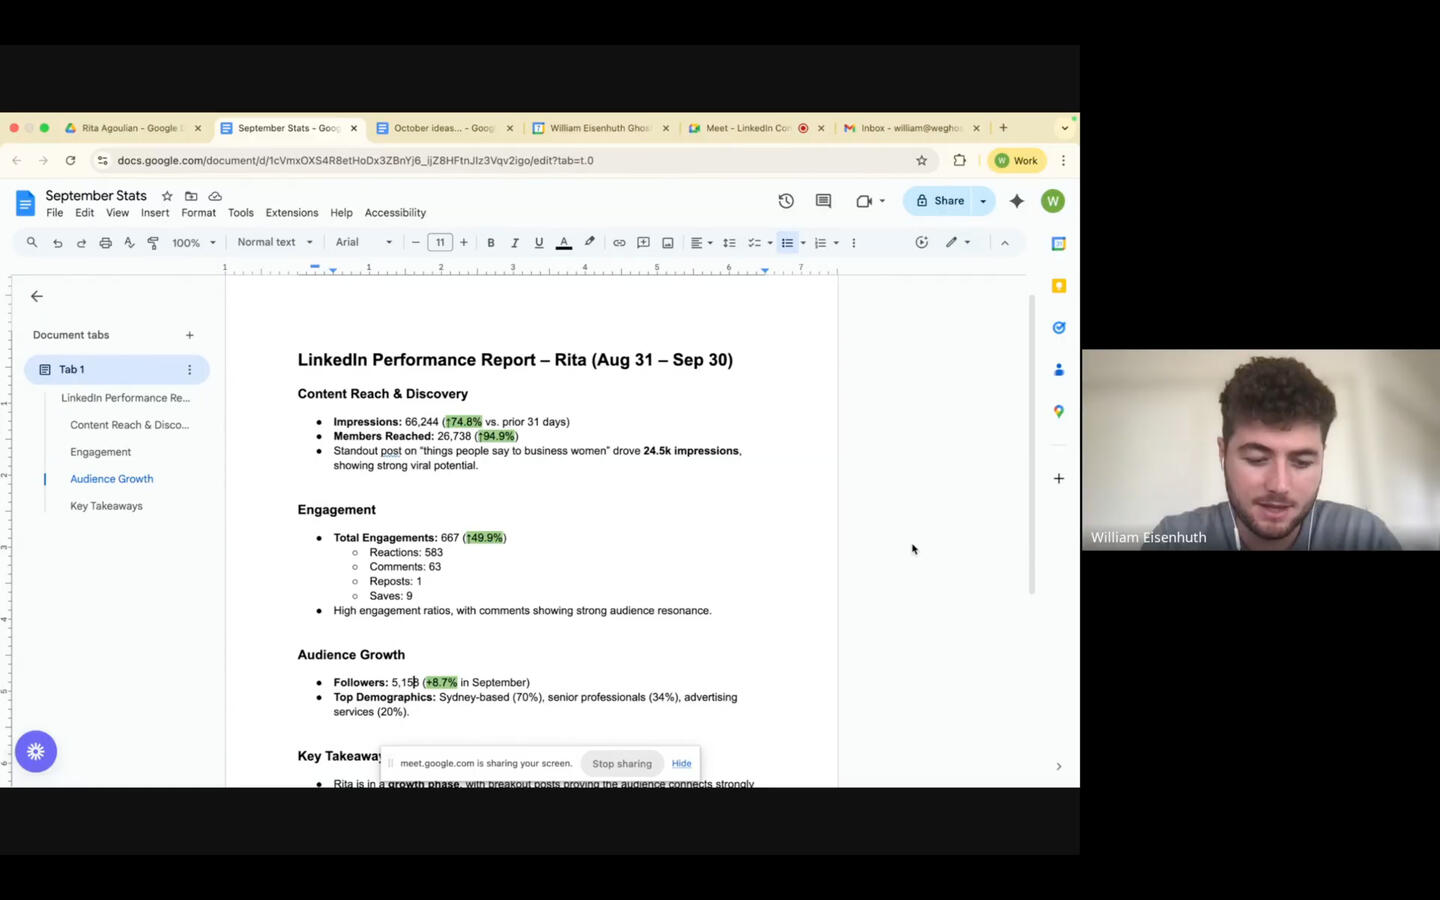
Task: Open Gemini sparkle icon
Action: click(x=1017, y=201)
